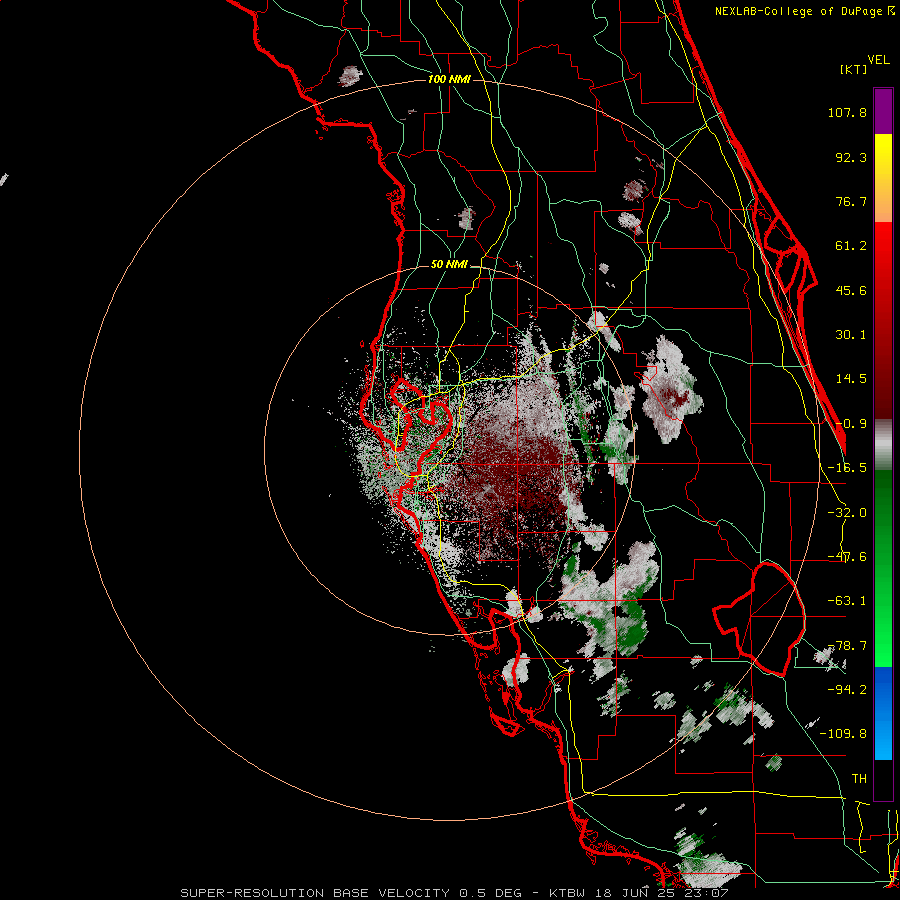Select the -0.9 value on the velocity scale
900x900 pixels.
tap(851, 424)
